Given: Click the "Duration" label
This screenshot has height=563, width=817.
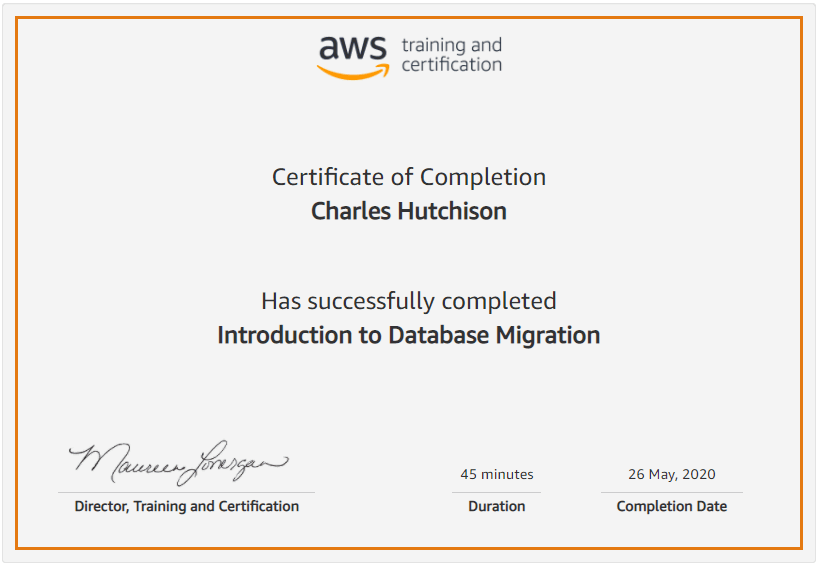Looking at the screenshot, I should 497,506.
